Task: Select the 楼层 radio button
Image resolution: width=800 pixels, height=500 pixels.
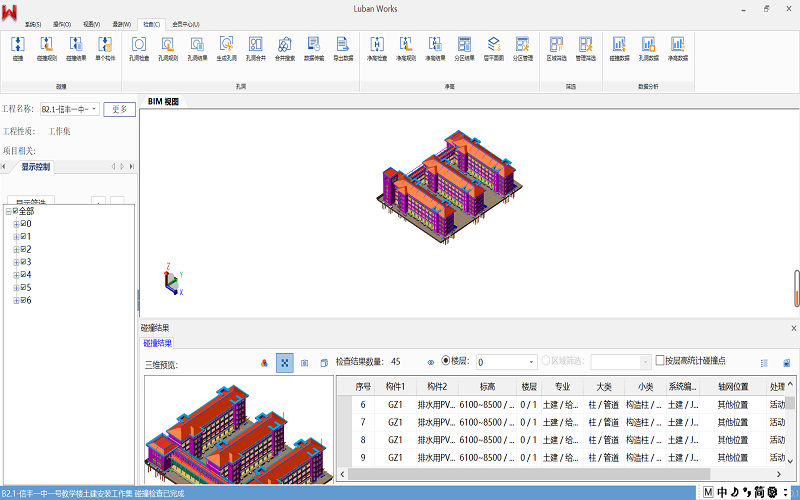Action: coord(445,360)
